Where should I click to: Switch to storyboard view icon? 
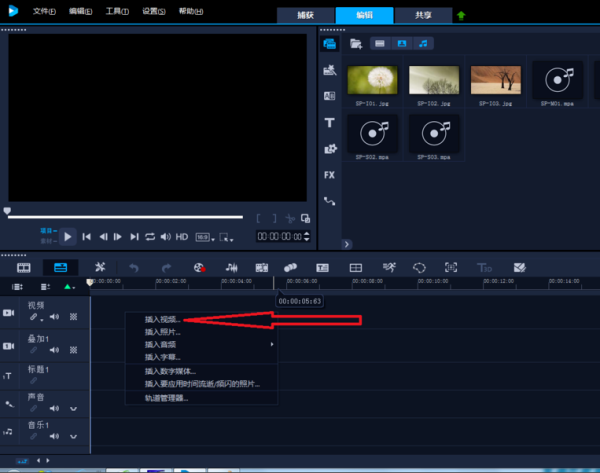tap(24, 267)
